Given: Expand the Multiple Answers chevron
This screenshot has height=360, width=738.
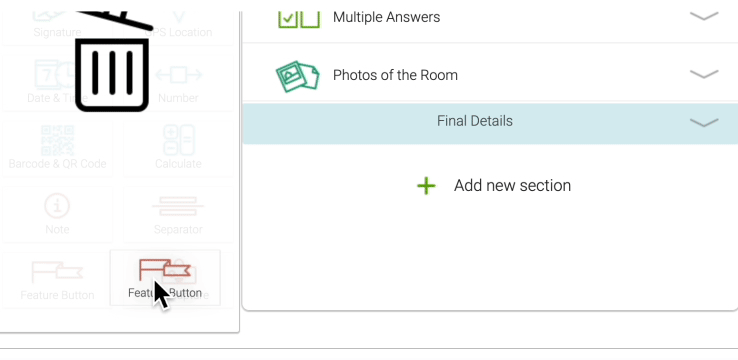Looking at the screenshot, I should [x=704, y=16].
